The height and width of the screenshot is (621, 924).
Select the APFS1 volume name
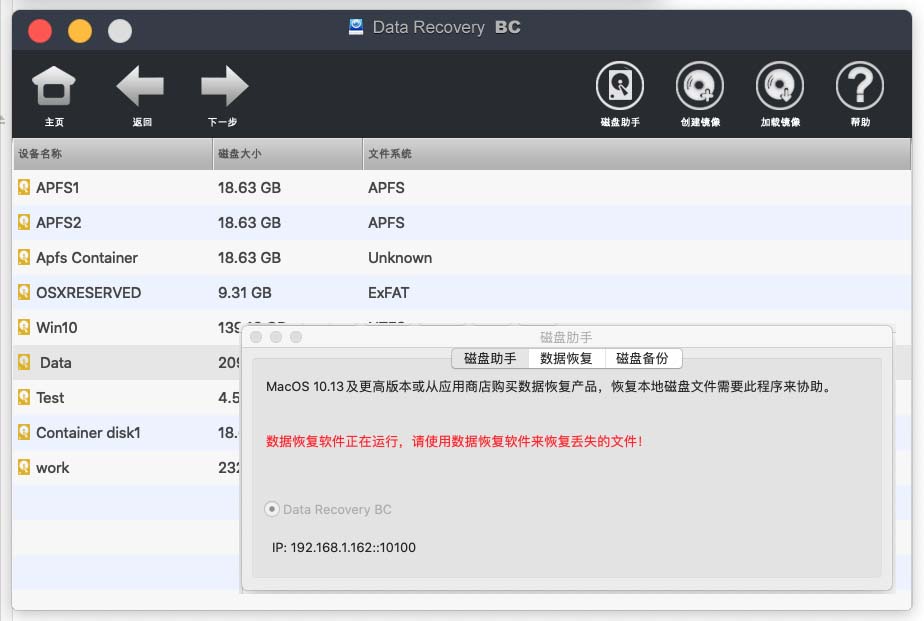[x=58, y=187]
